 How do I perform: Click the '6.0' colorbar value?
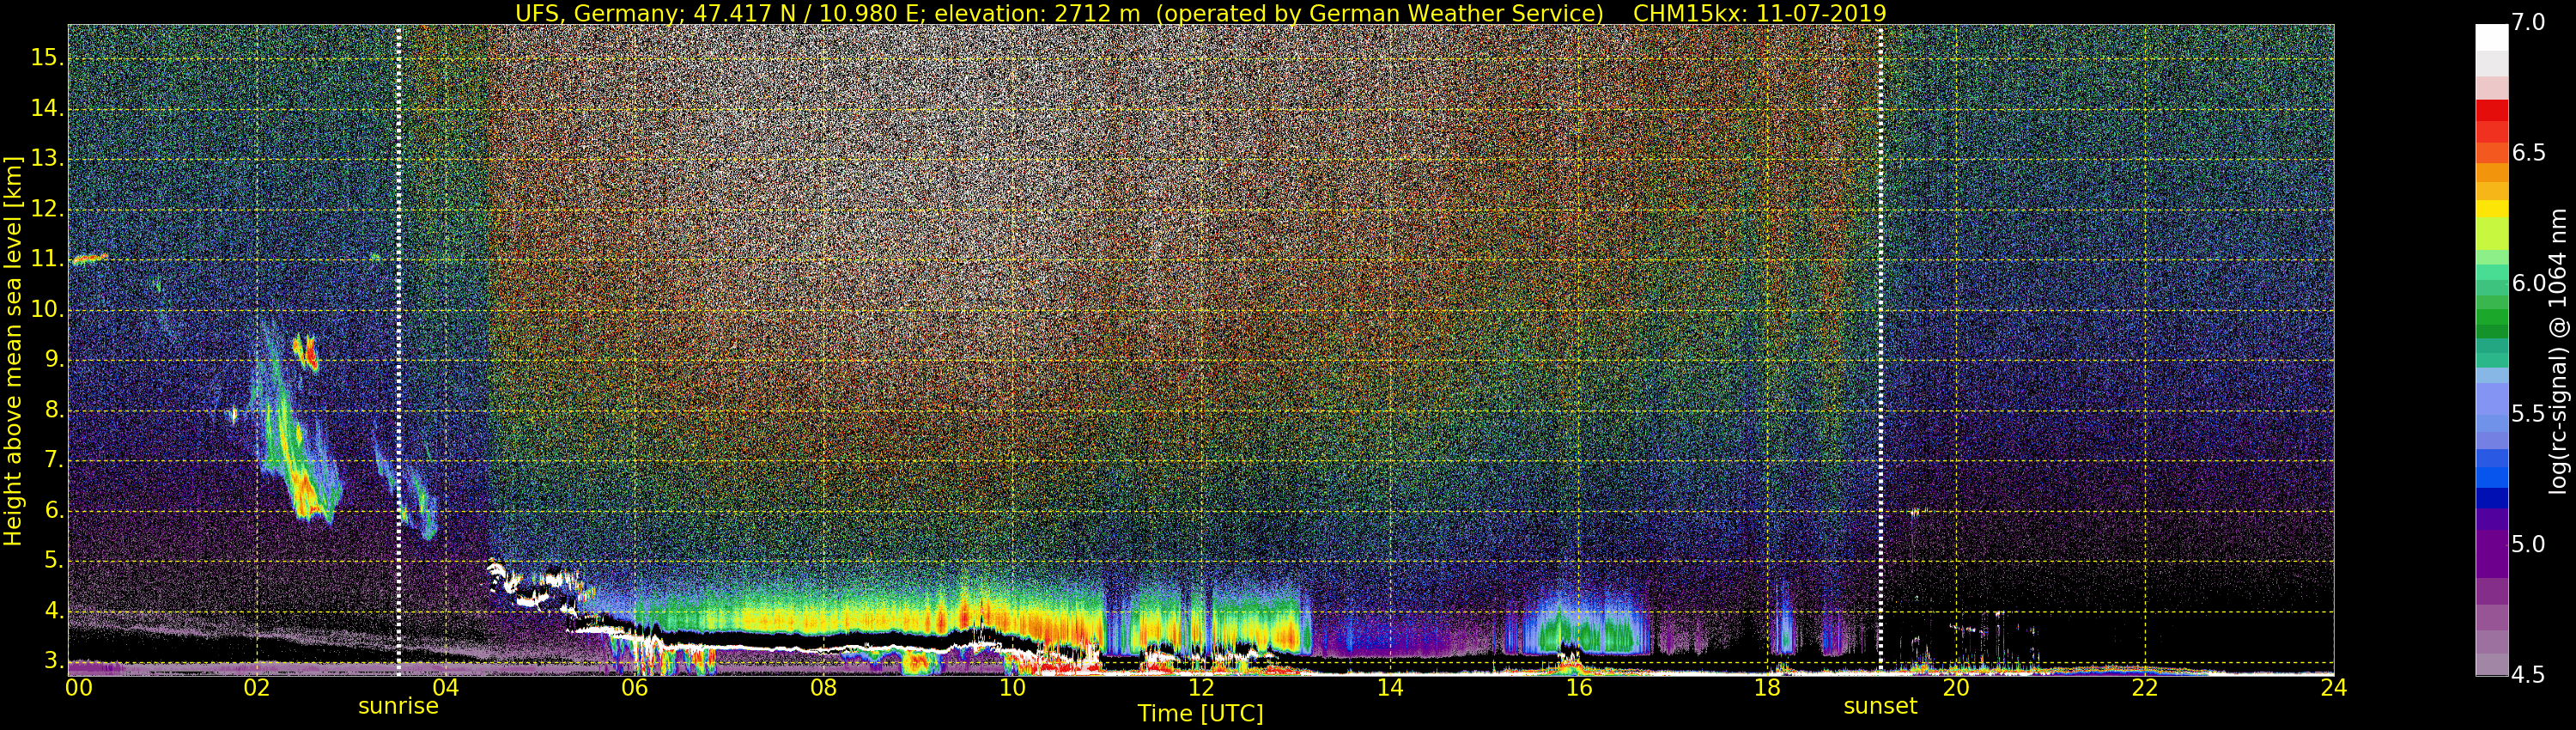(2528, 283)
